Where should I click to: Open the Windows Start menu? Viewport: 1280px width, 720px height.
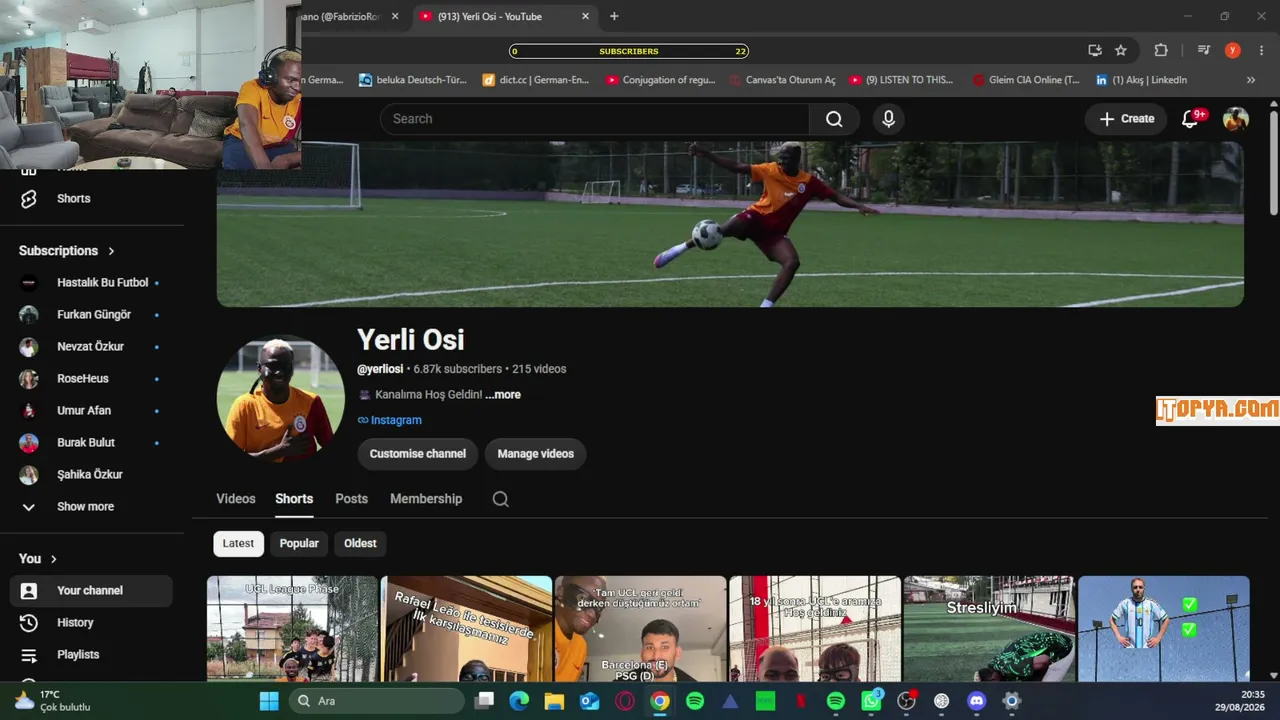tap(269, 701)
